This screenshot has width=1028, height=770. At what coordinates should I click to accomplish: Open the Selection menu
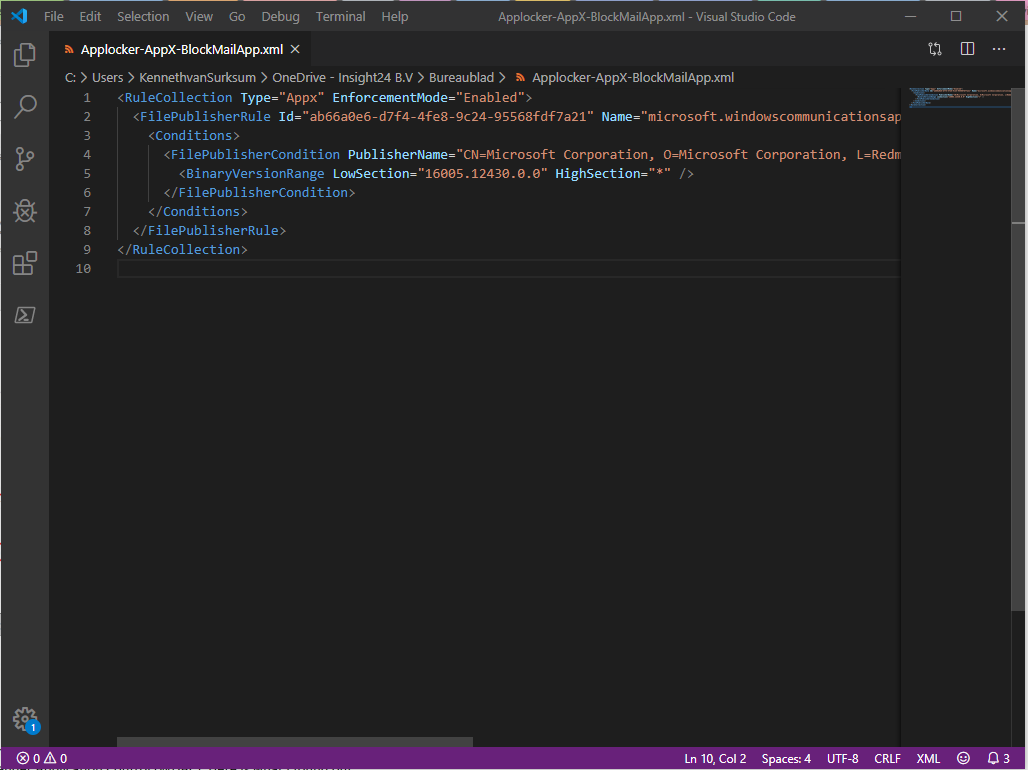143,16
